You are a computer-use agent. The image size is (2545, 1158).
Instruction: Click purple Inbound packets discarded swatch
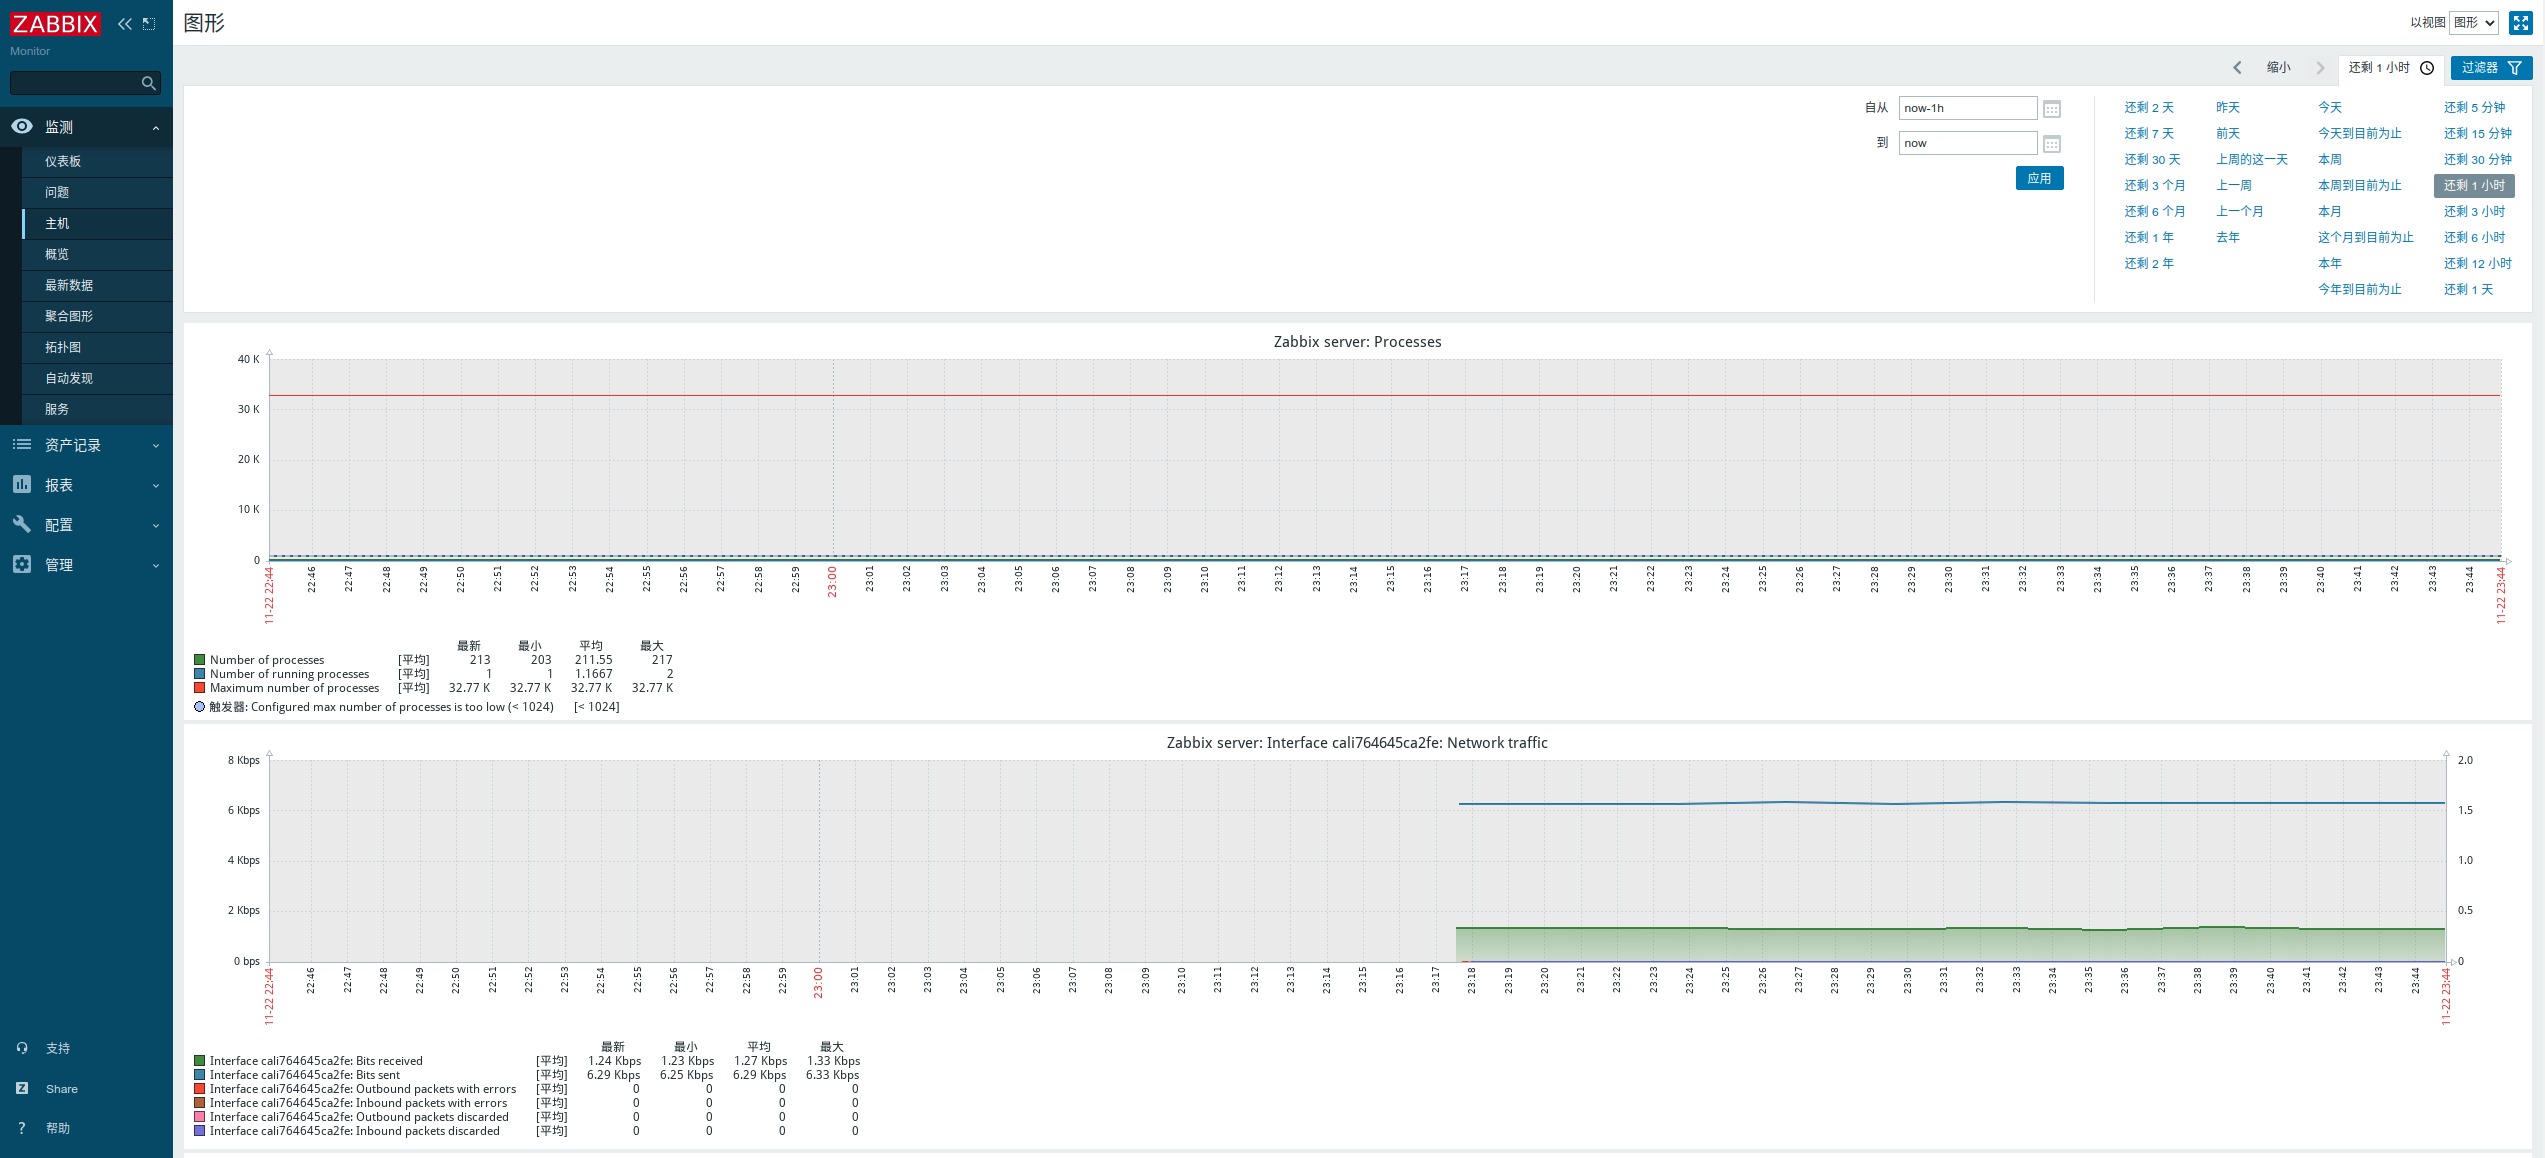coord(199,1131)
